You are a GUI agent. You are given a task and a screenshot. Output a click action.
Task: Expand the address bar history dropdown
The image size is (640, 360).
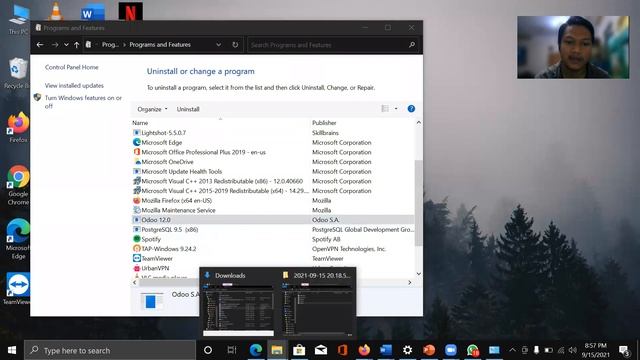[219, 45]
